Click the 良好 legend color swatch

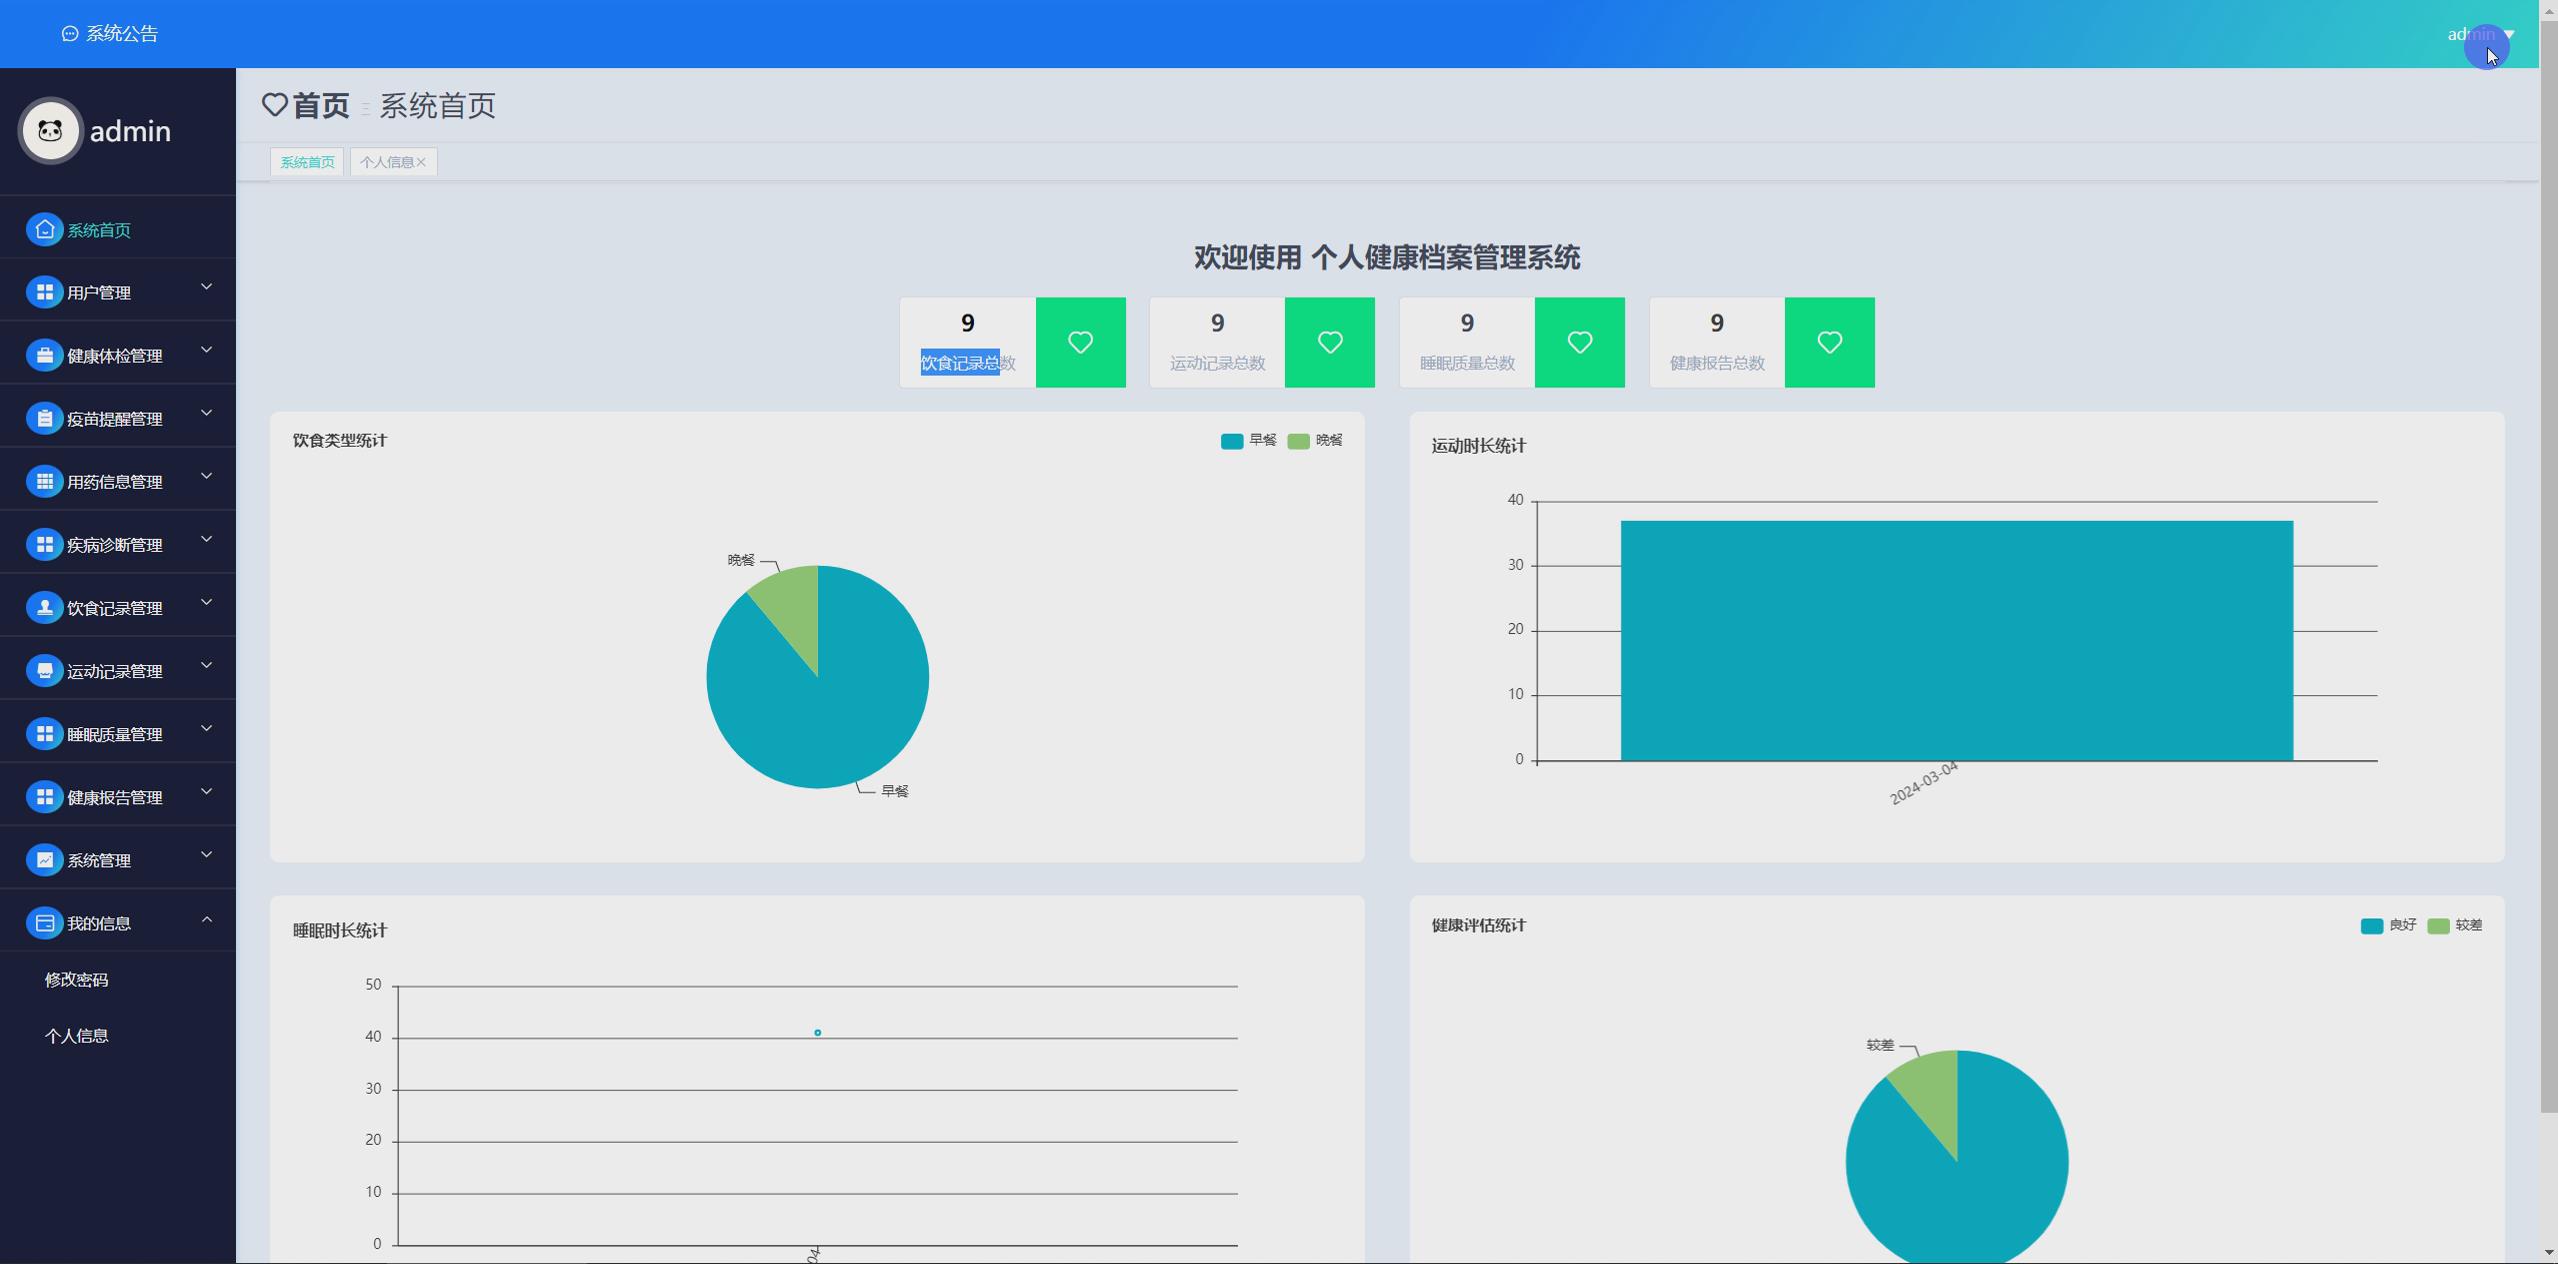coord(2371,926)
